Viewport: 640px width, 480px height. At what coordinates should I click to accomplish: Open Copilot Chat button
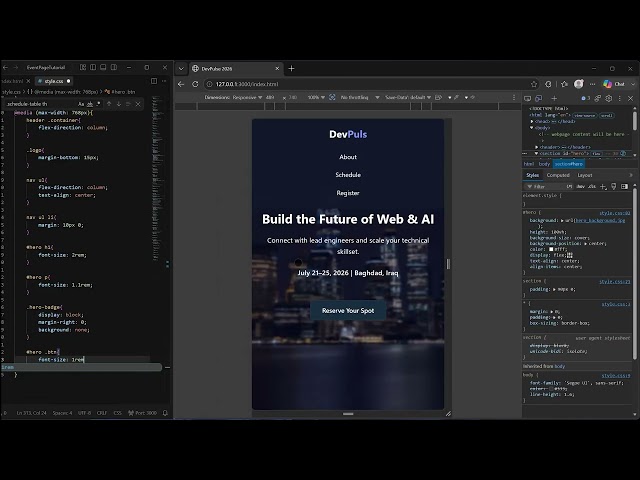tap(615, 84)
